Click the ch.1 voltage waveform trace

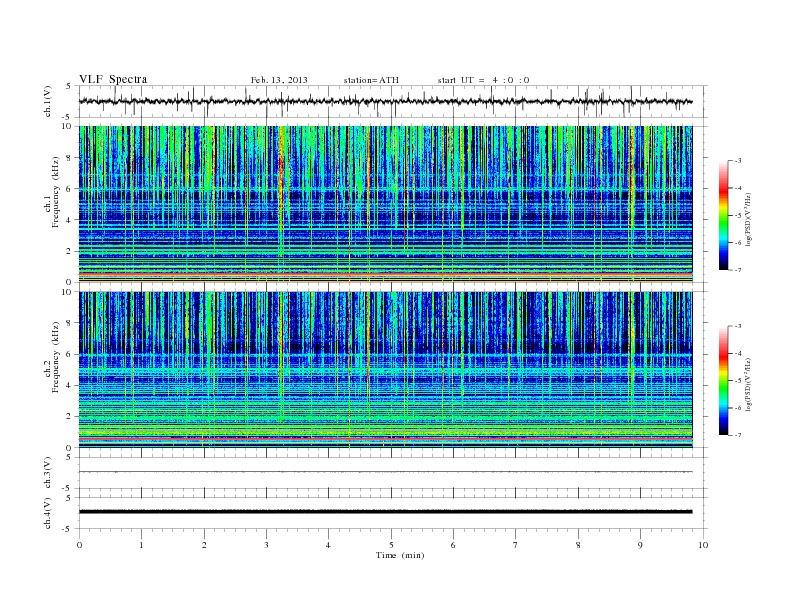pyautogui.click(x=385, y=101)
